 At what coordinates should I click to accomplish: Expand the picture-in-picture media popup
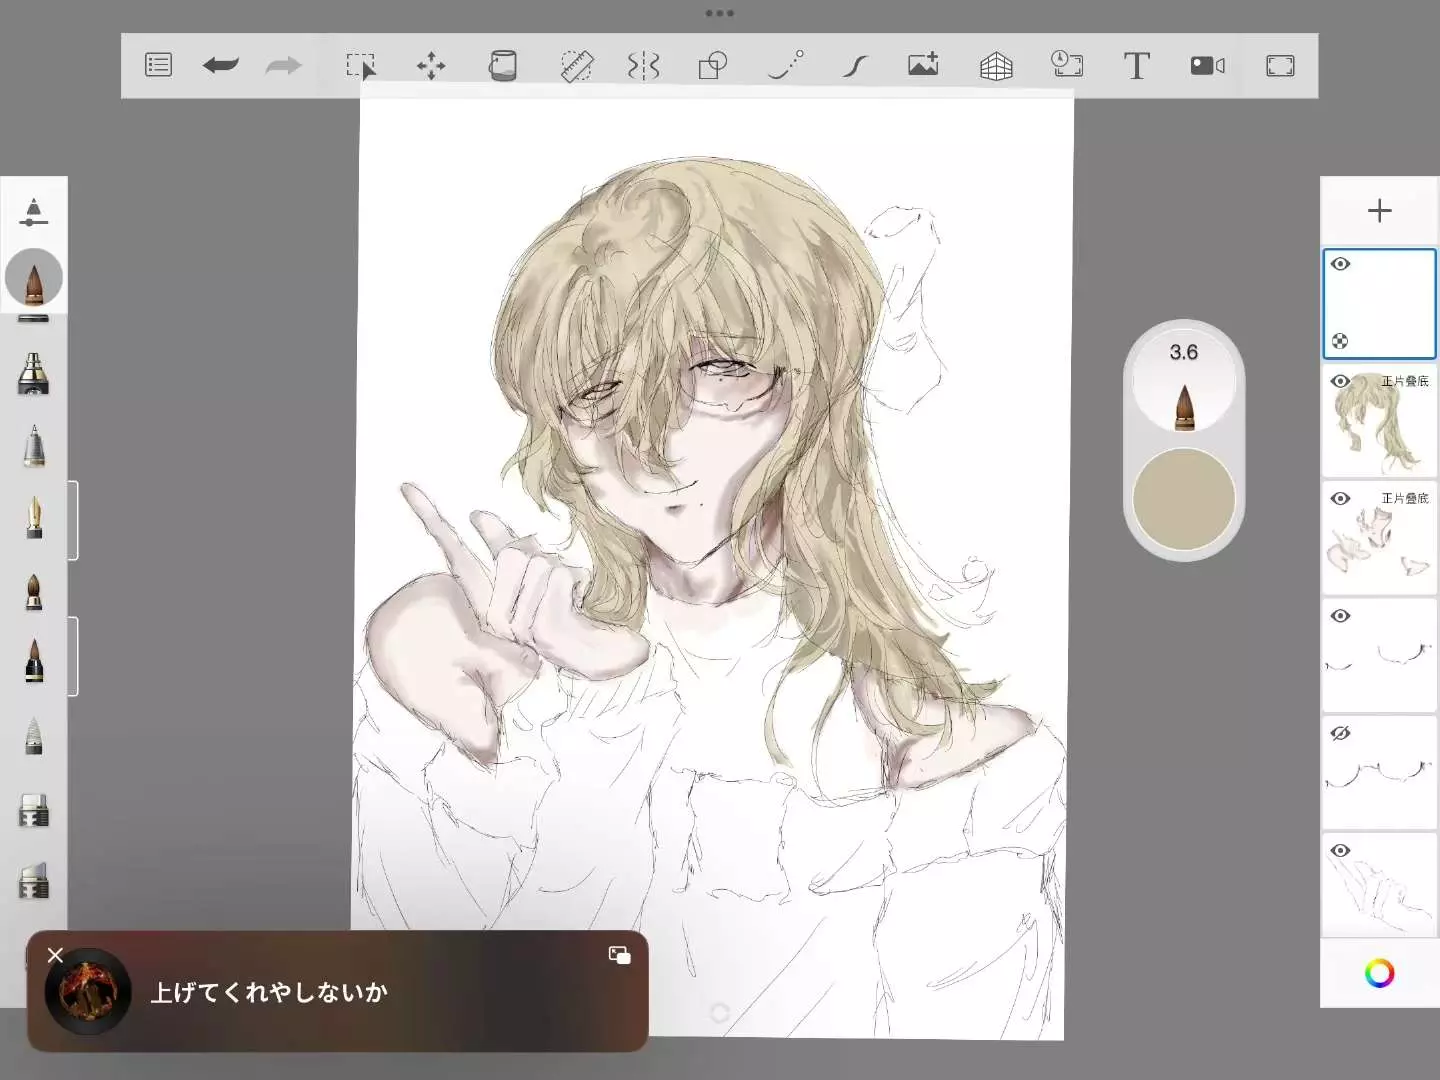tap(619, 955)
